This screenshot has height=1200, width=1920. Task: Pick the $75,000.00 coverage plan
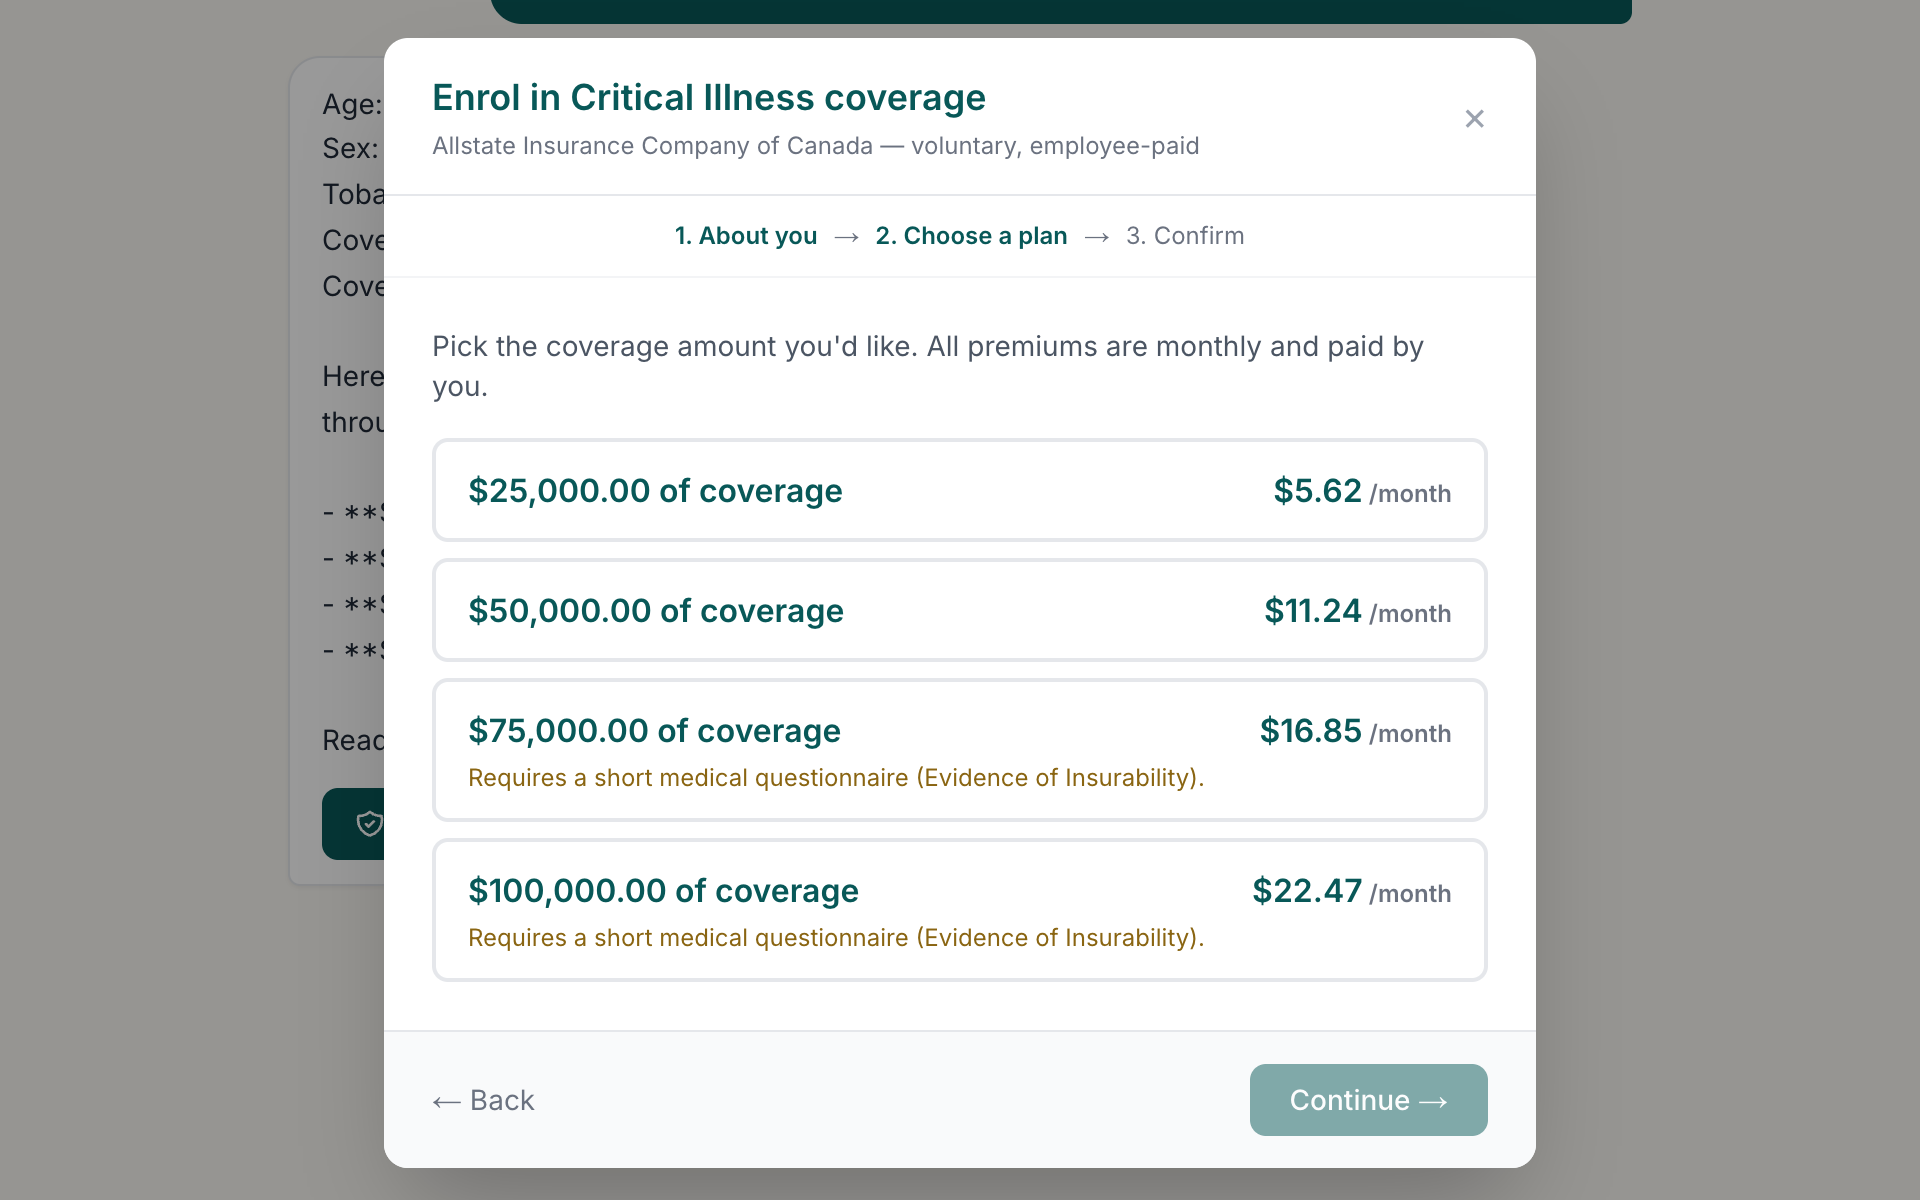(x=960, y=750)
